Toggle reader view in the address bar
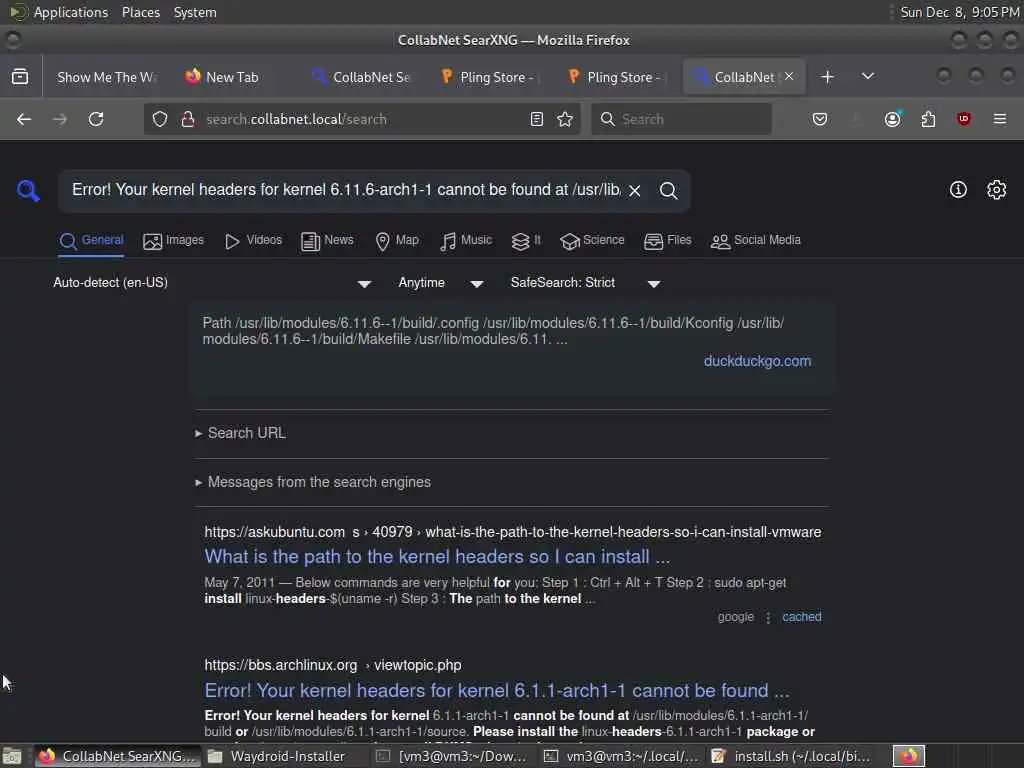This screenshot has height=768, width=1024. click(537, 119)
